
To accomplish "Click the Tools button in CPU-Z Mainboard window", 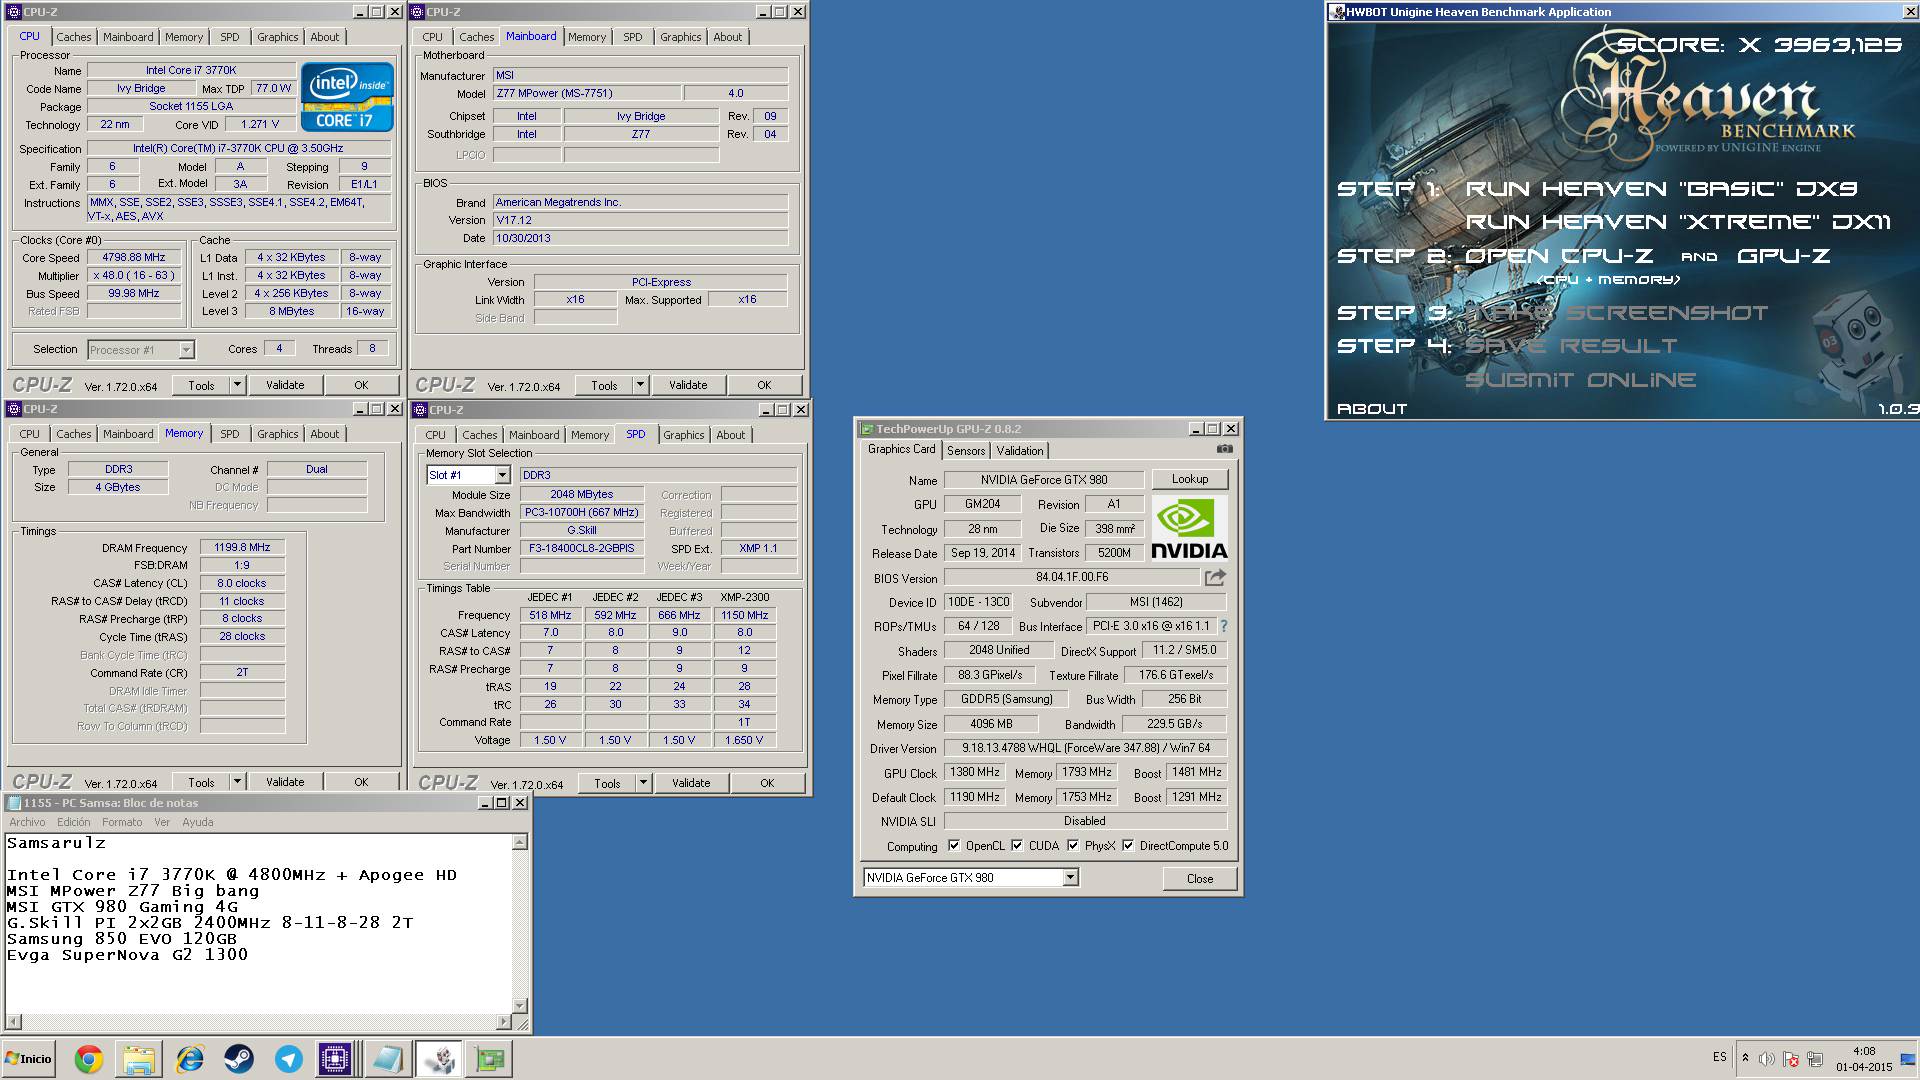I will tap(604, 385).
